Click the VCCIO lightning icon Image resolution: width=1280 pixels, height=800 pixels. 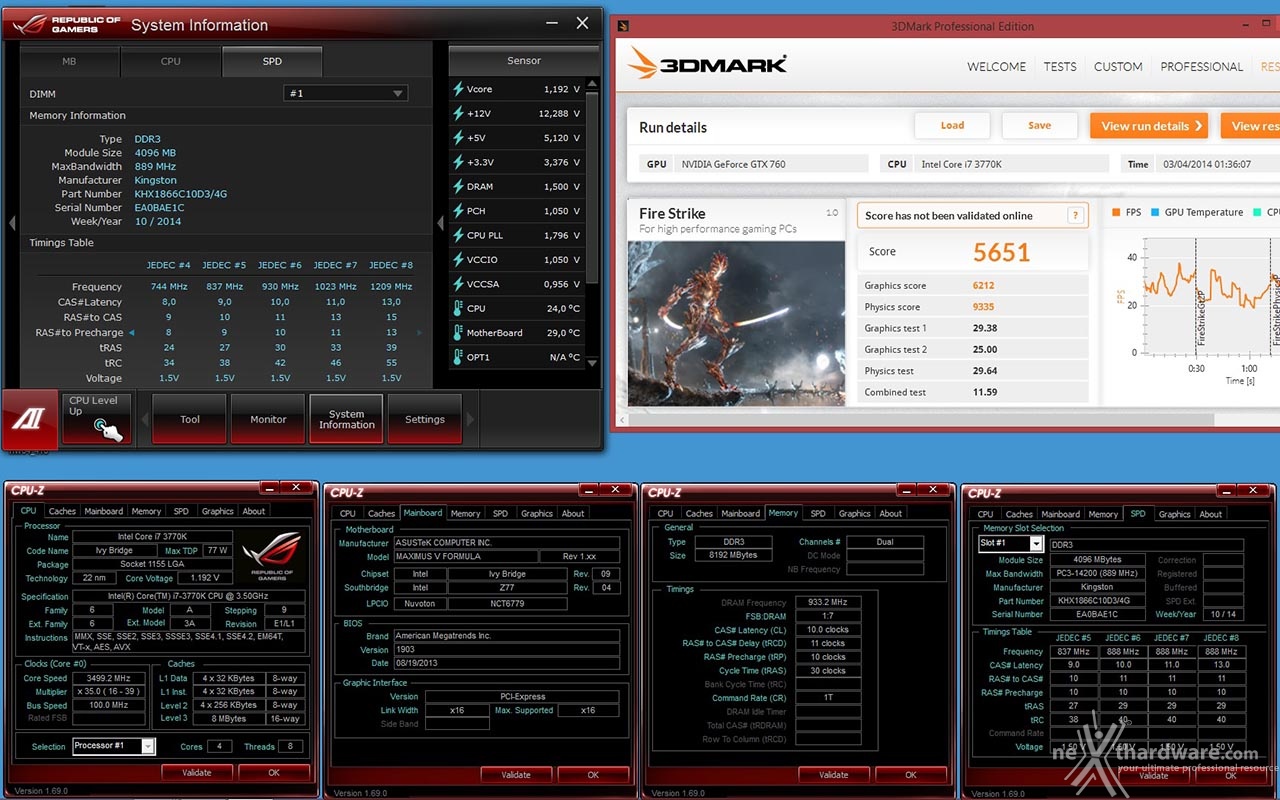point(458,260)
